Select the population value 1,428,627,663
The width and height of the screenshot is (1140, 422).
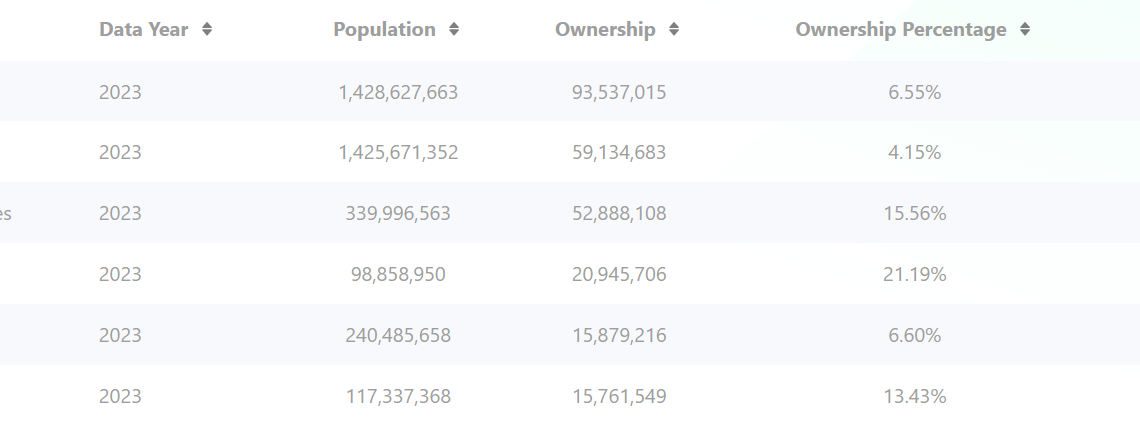[x=398, y=92]
